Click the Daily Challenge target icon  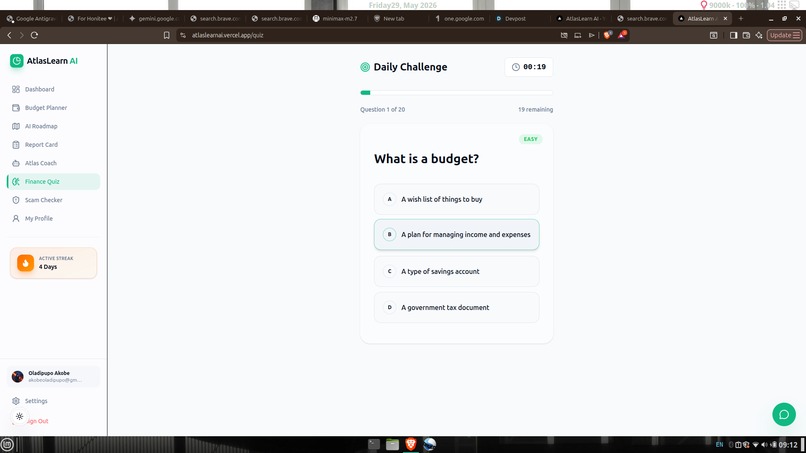[x=365, y=67]
